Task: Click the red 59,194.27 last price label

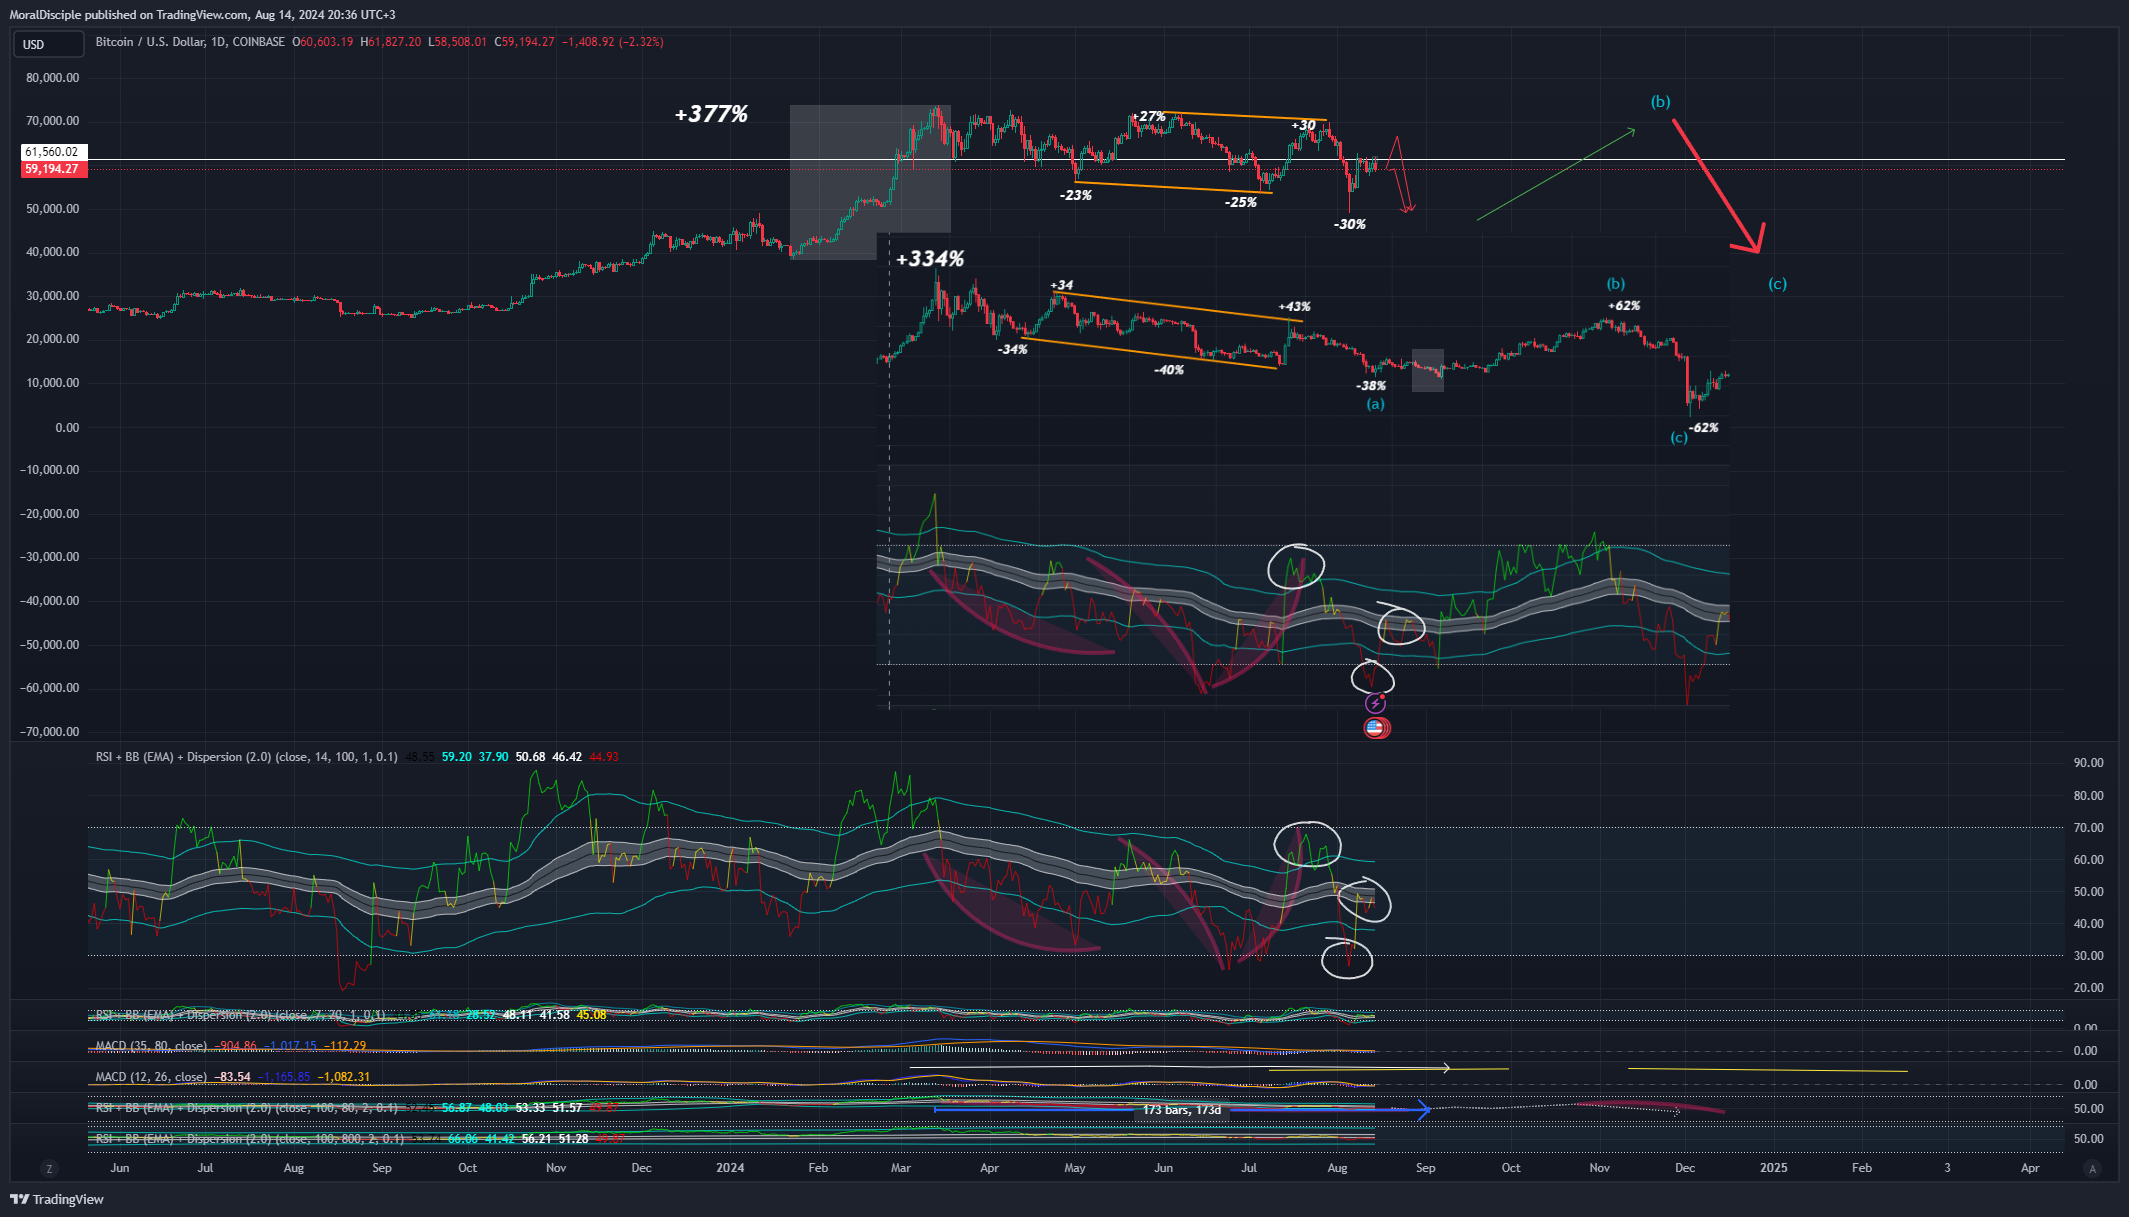Action: (x=54, y=169)
